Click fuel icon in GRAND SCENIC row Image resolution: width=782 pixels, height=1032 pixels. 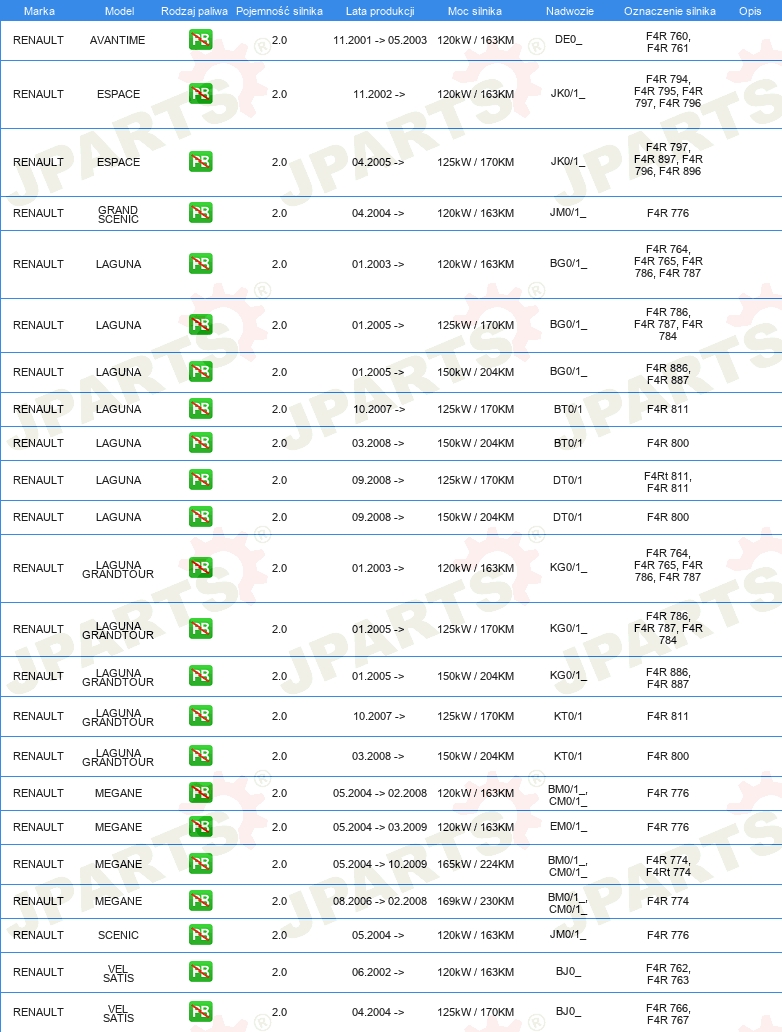[201, 213]
